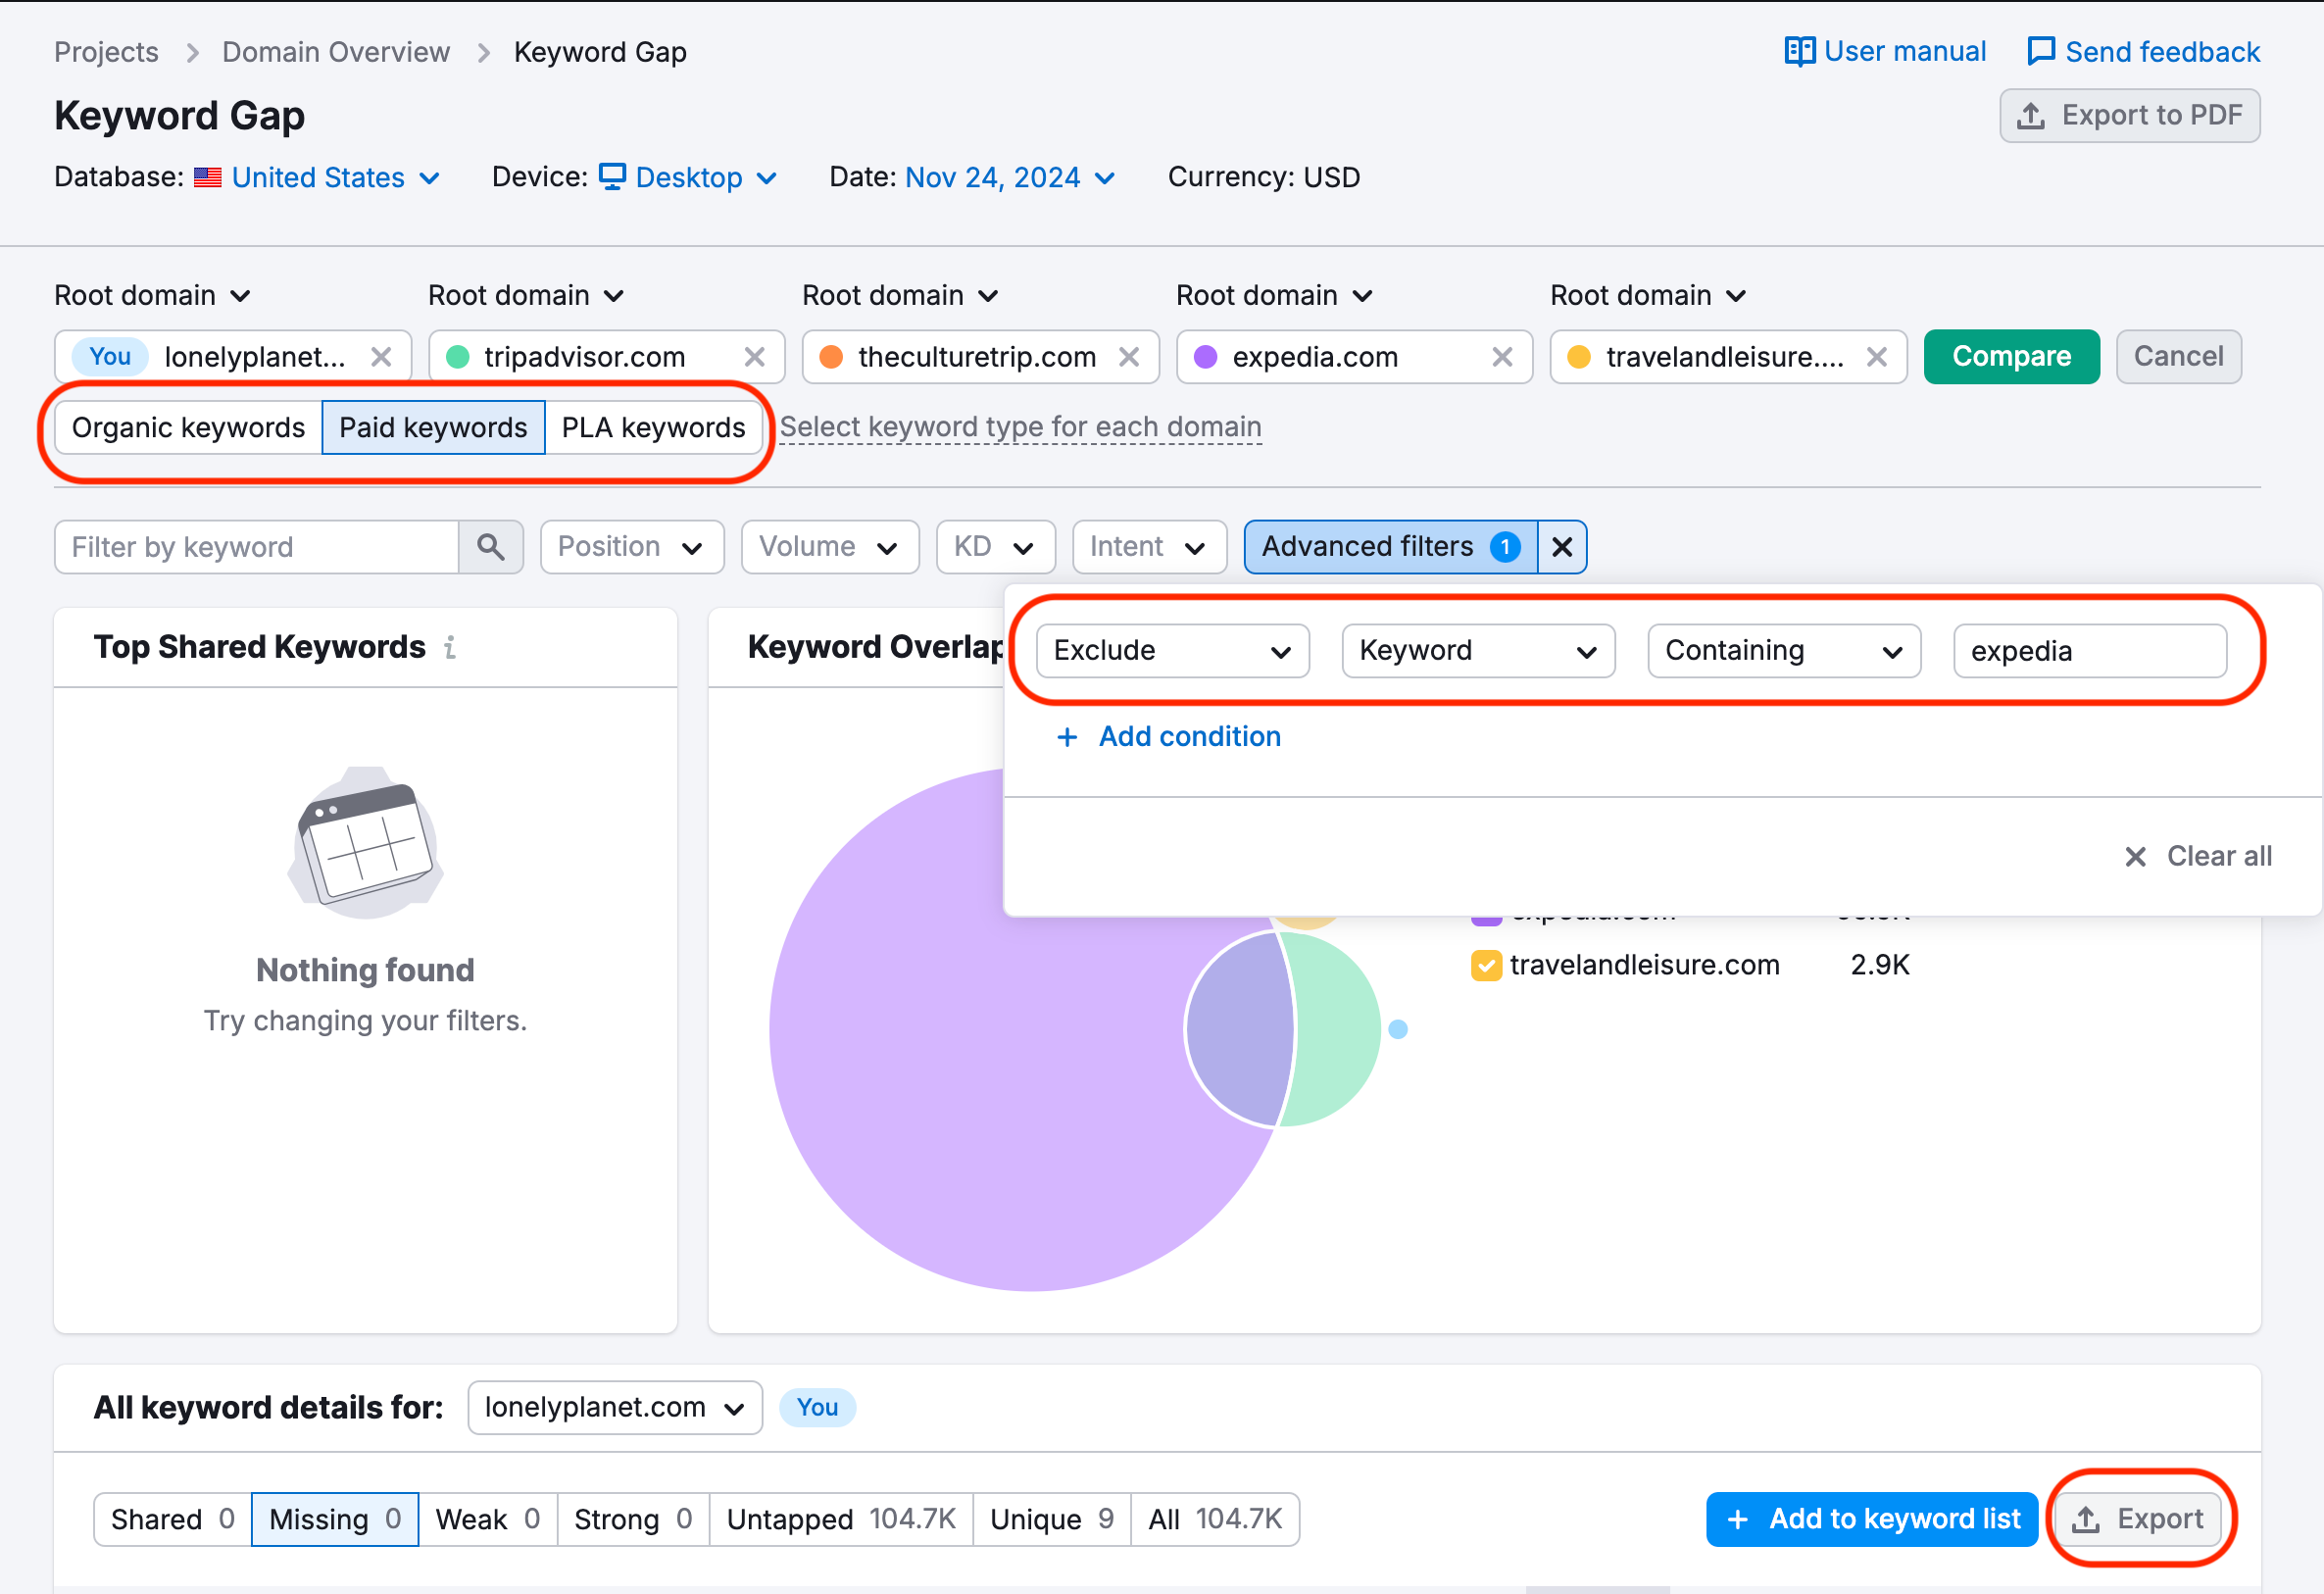Click the breadcrumb arrow after Domain Overview
The image size is (2324, 1594).
[x=484, y=53]
